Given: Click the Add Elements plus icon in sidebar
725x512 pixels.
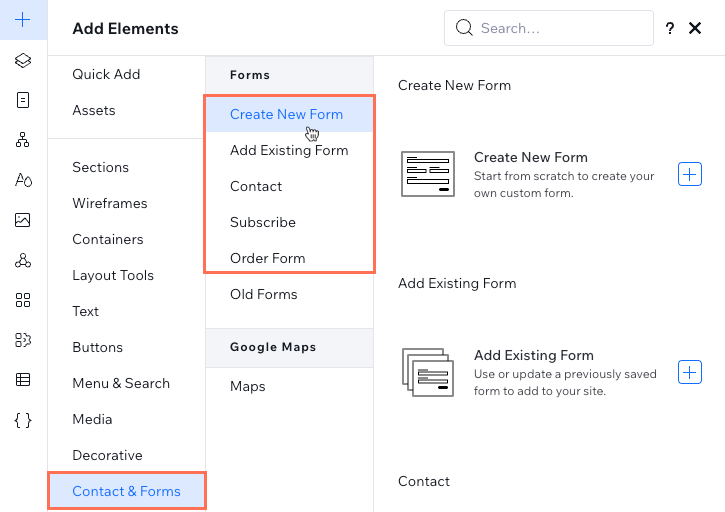Looking at the screenshot, I should [23, 20].
